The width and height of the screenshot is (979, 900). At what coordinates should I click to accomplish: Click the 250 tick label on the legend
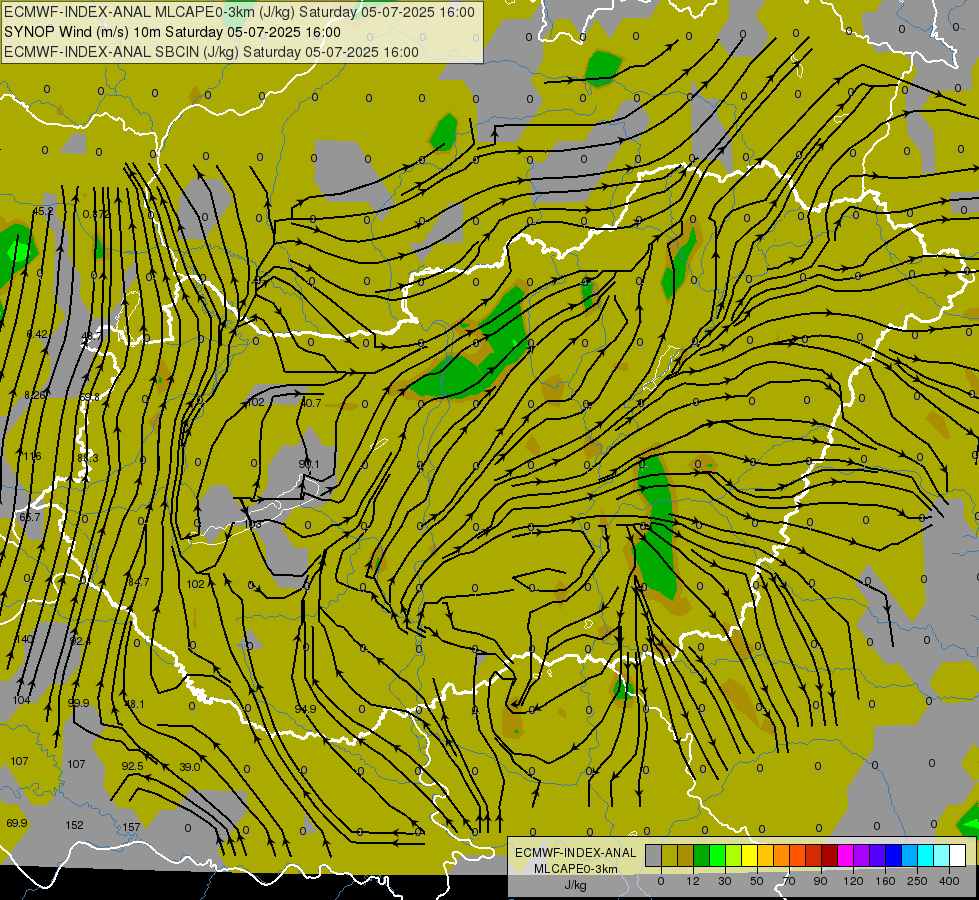tap(917, 881)
